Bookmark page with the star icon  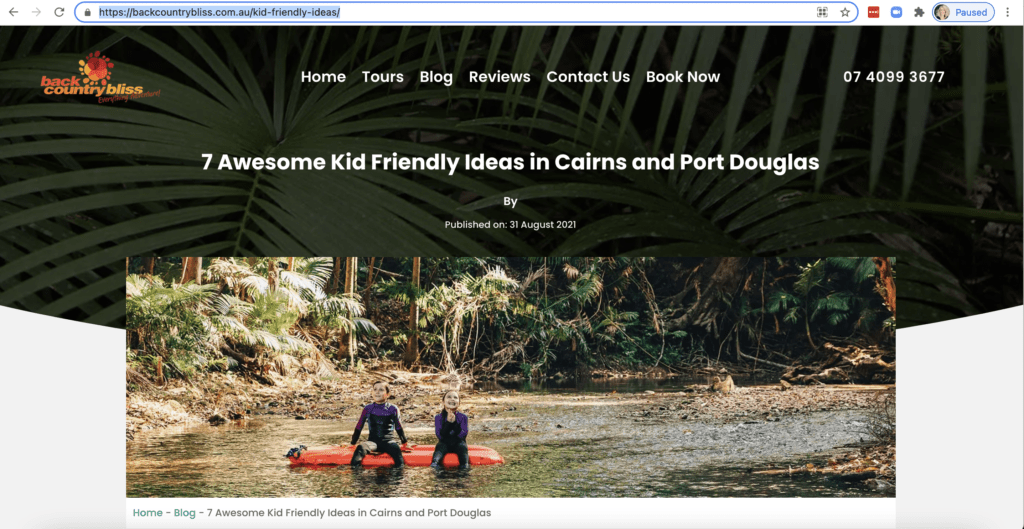coord(844,12)
